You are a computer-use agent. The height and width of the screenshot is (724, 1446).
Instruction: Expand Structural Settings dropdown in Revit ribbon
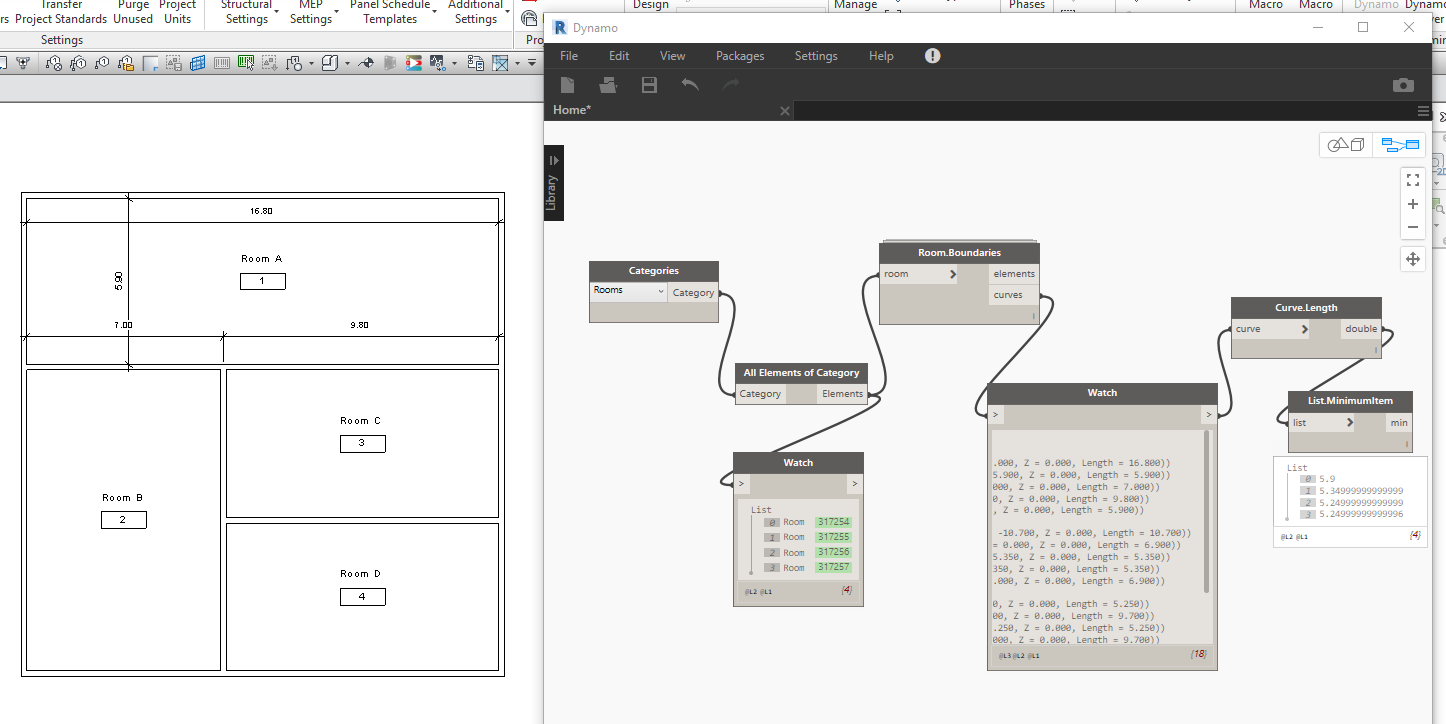[x=278, y=10]
